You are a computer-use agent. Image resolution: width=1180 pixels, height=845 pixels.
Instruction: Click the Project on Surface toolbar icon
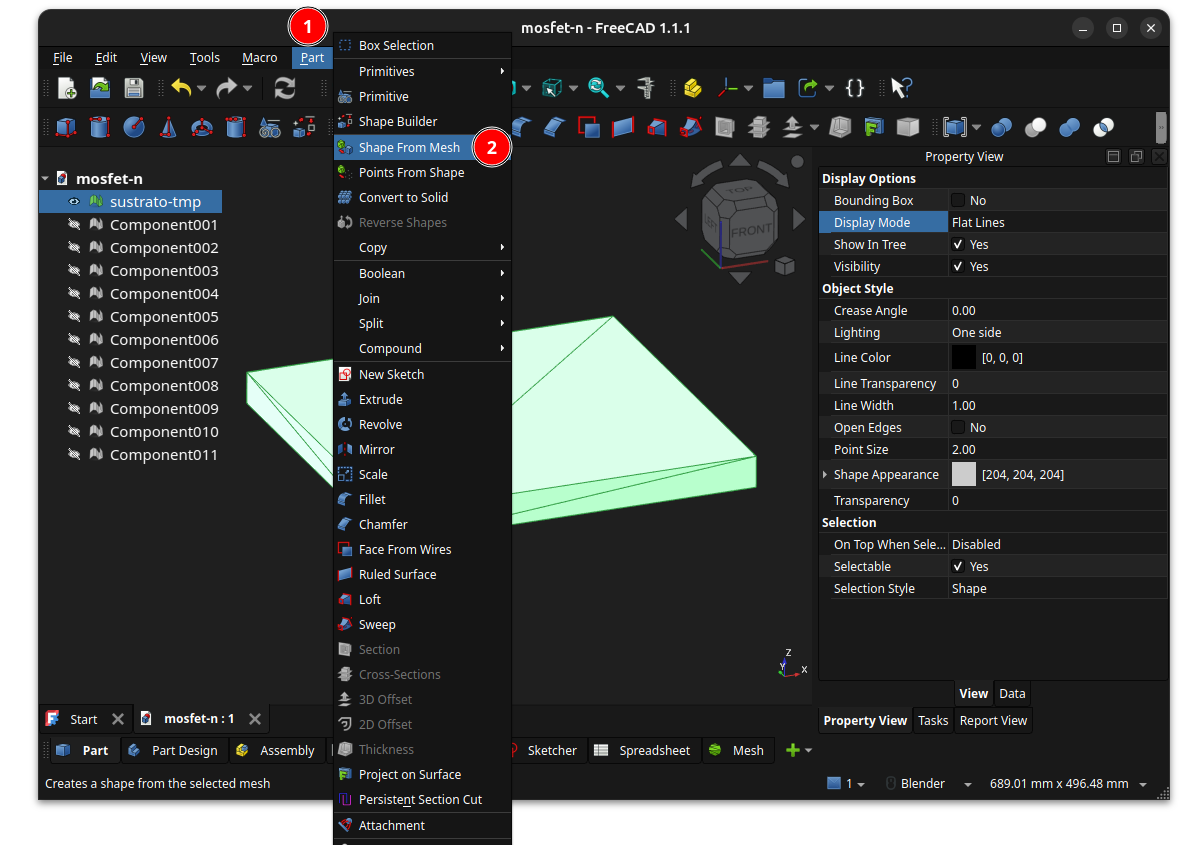point(874,127)
